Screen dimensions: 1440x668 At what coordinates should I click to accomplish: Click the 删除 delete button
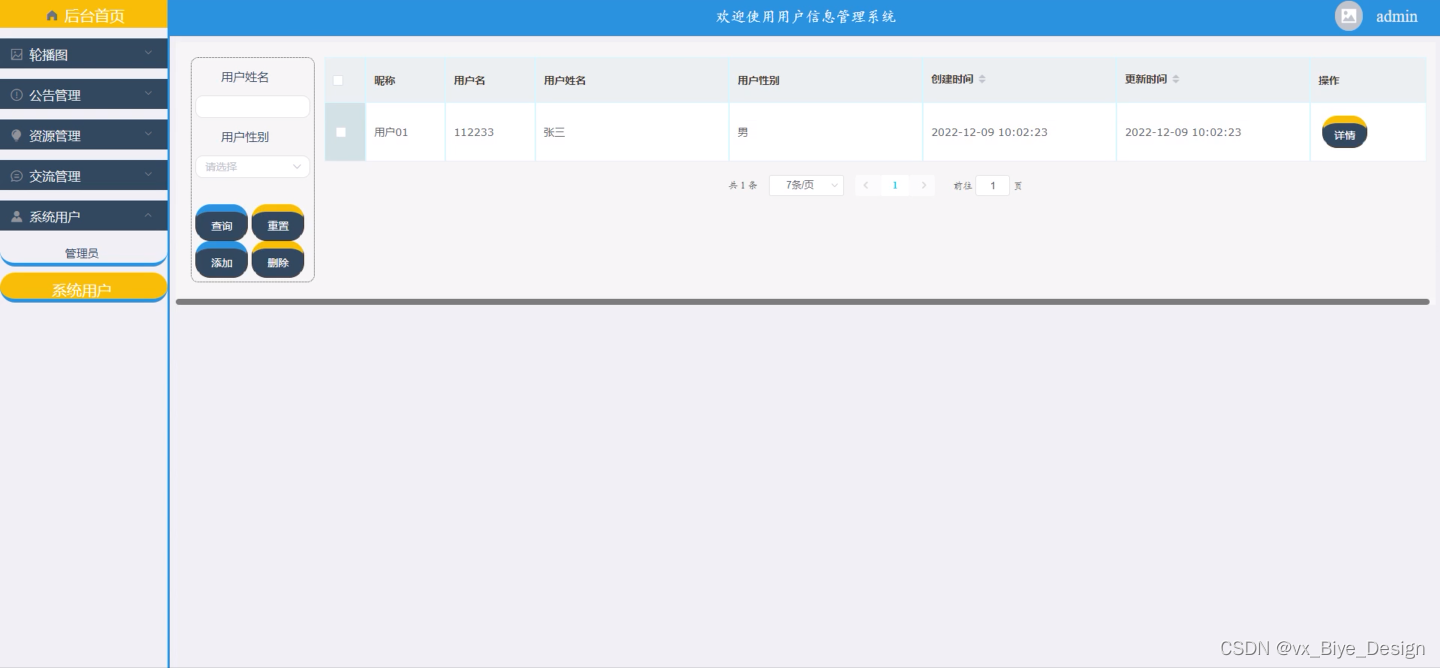[x=278, y=260]
